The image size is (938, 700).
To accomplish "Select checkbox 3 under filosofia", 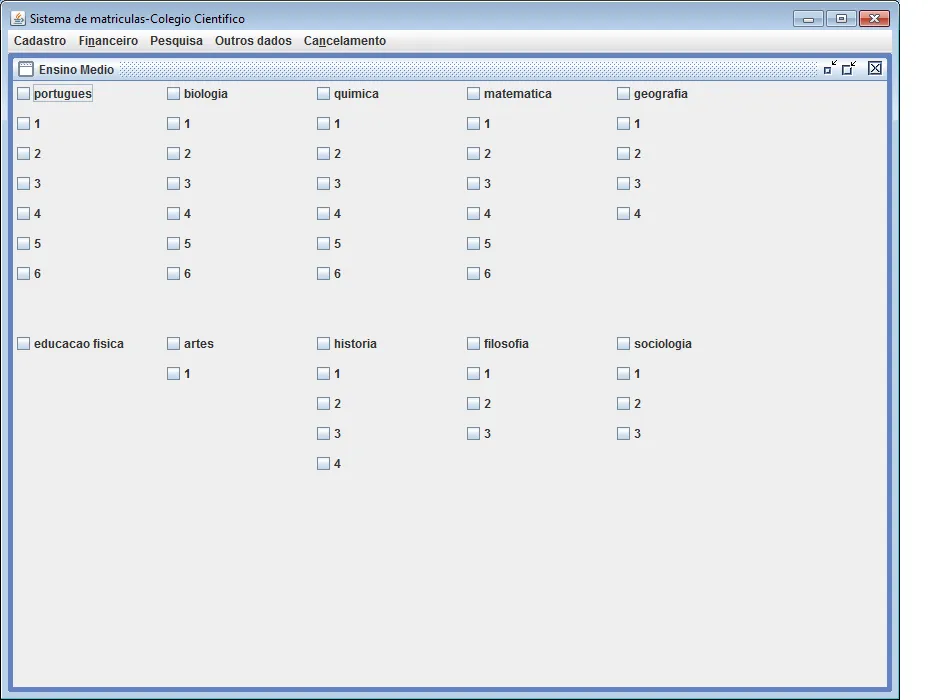I will [473, 433].
